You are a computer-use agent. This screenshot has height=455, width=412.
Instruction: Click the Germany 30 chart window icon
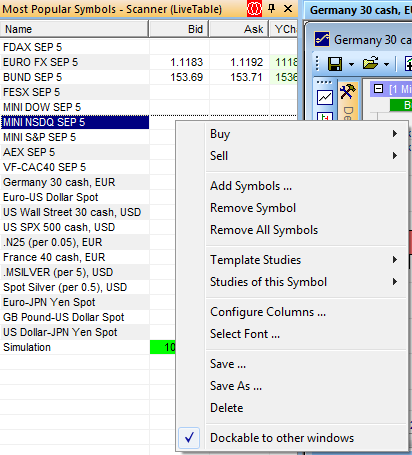click(322, 39)
